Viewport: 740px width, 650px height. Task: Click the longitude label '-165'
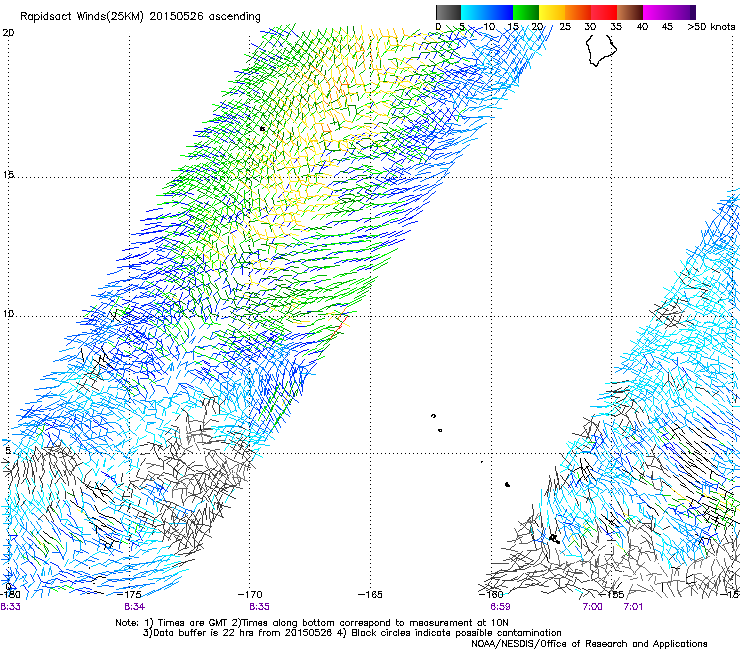coord(370,595)
